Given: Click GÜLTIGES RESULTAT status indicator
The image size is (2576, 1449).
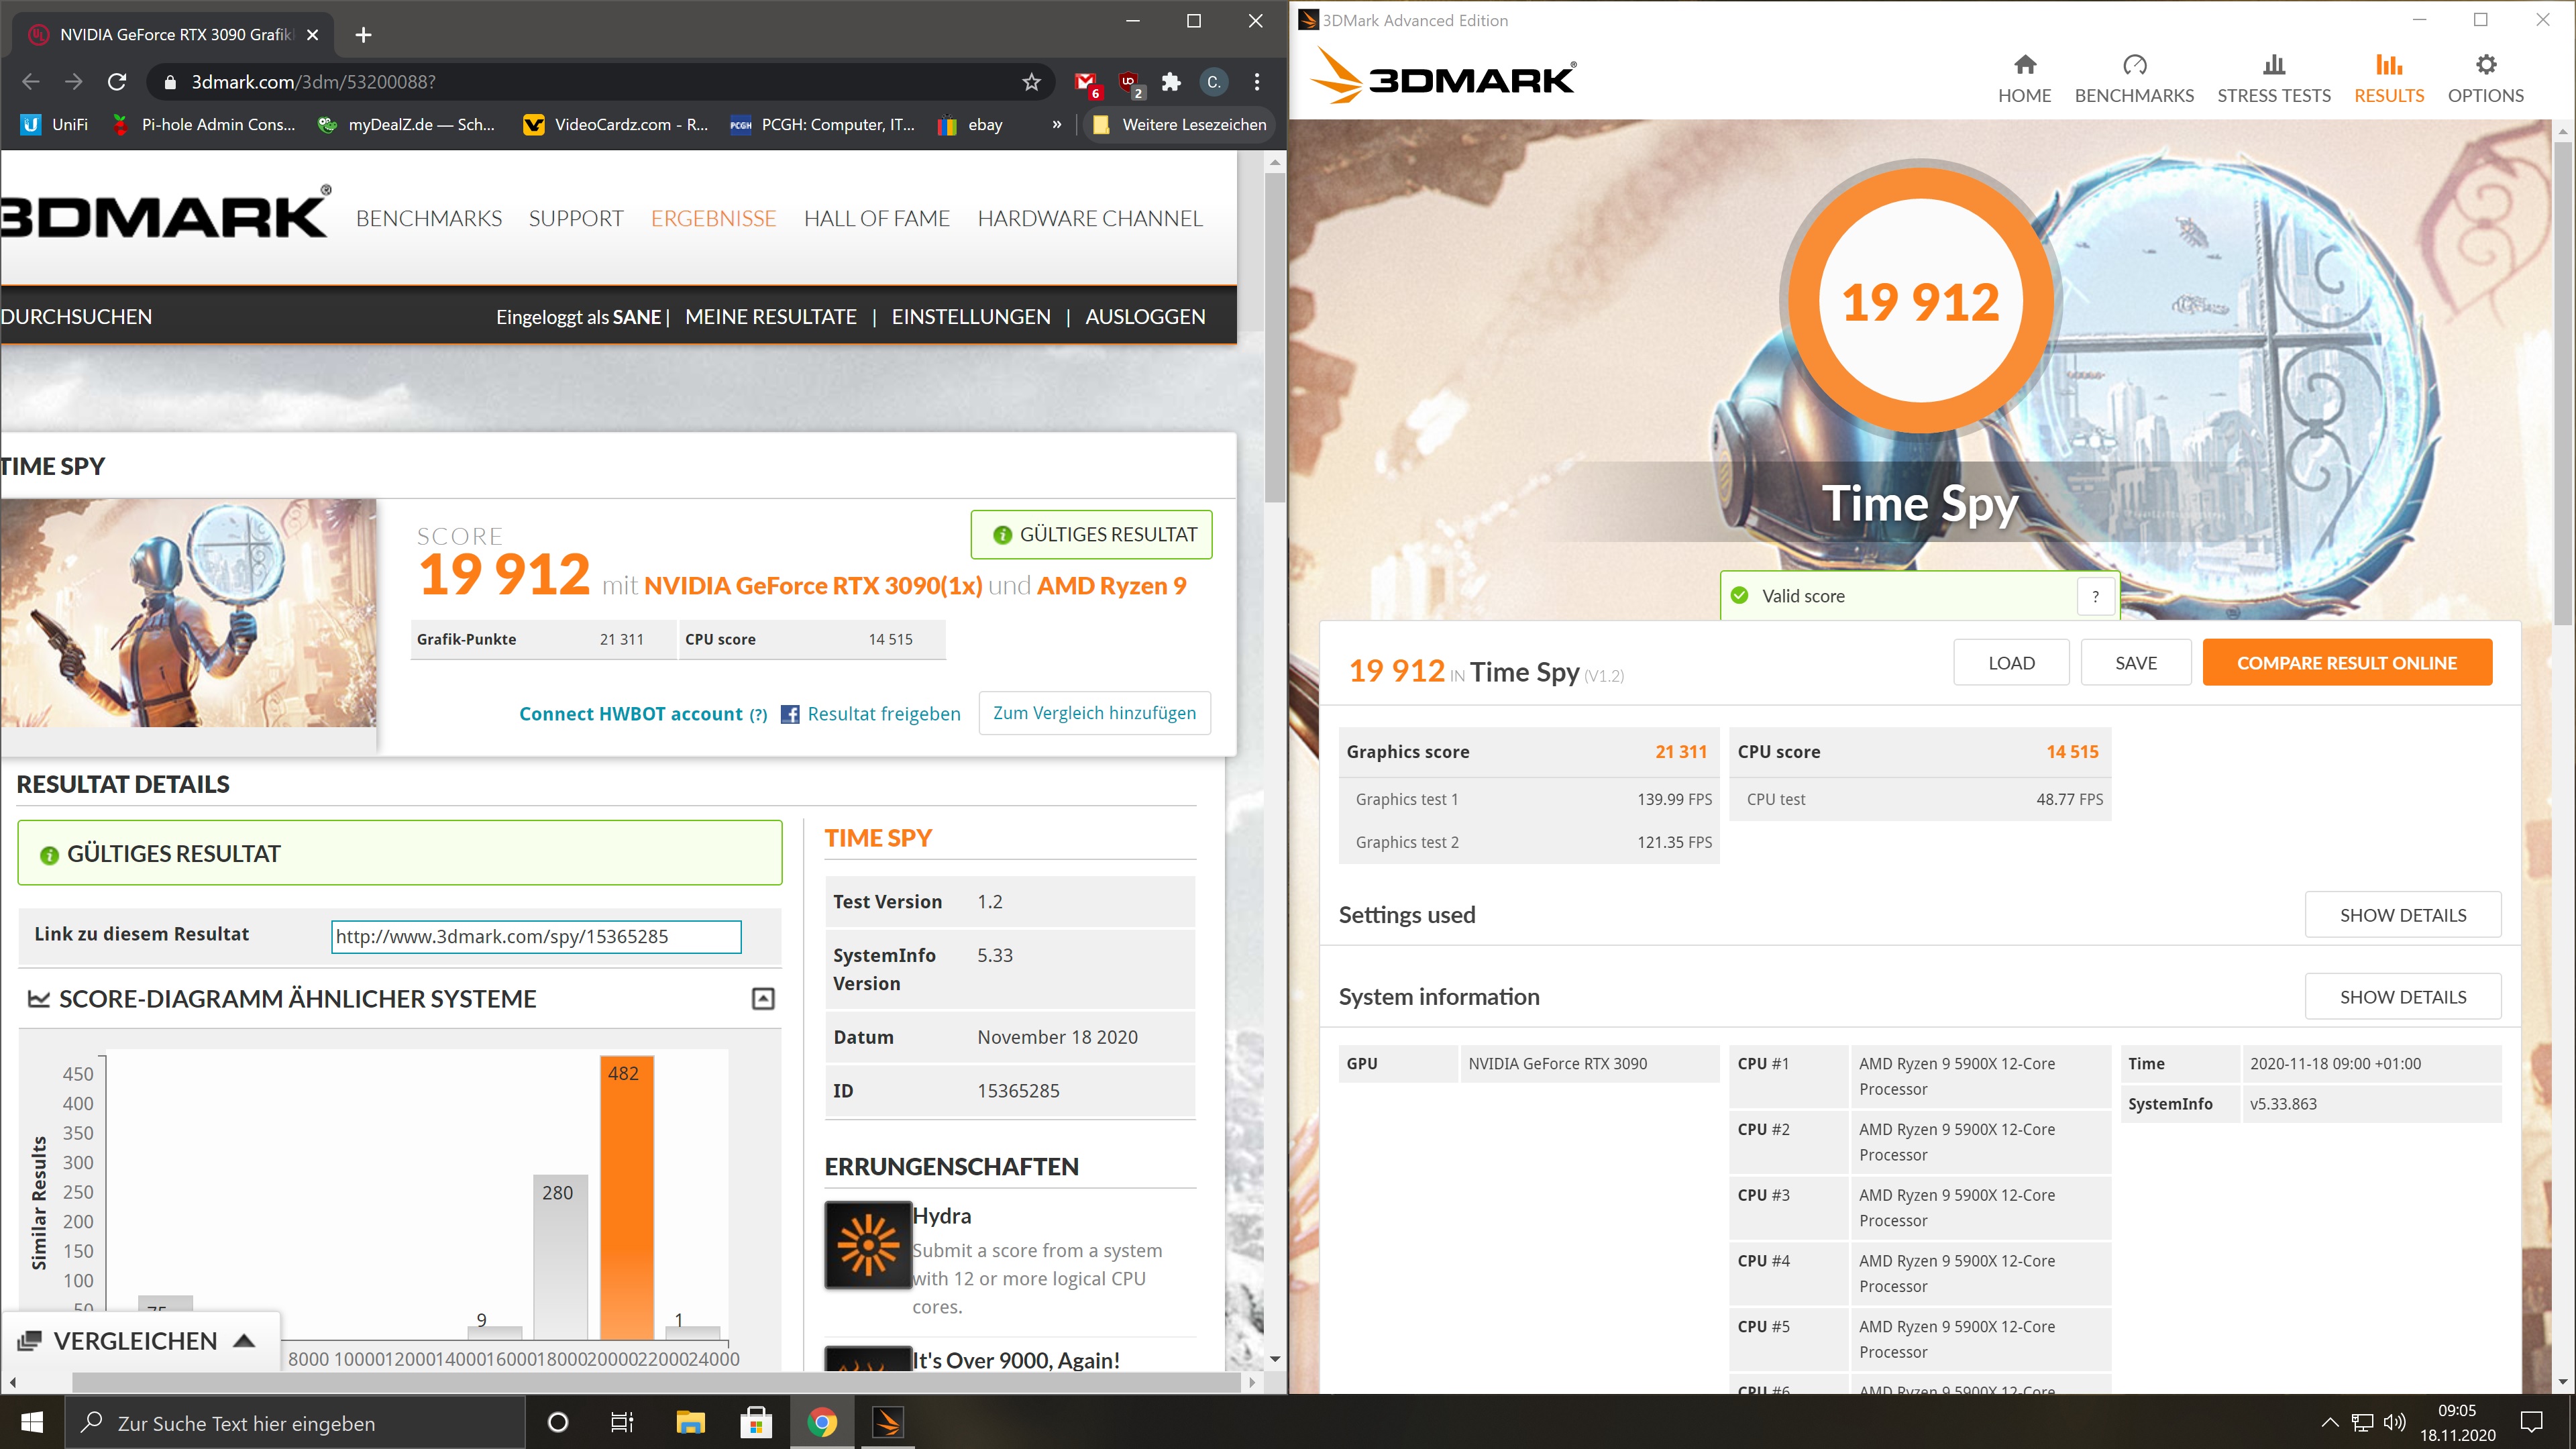Looking at the screenshot, I should tap(398, 853).
